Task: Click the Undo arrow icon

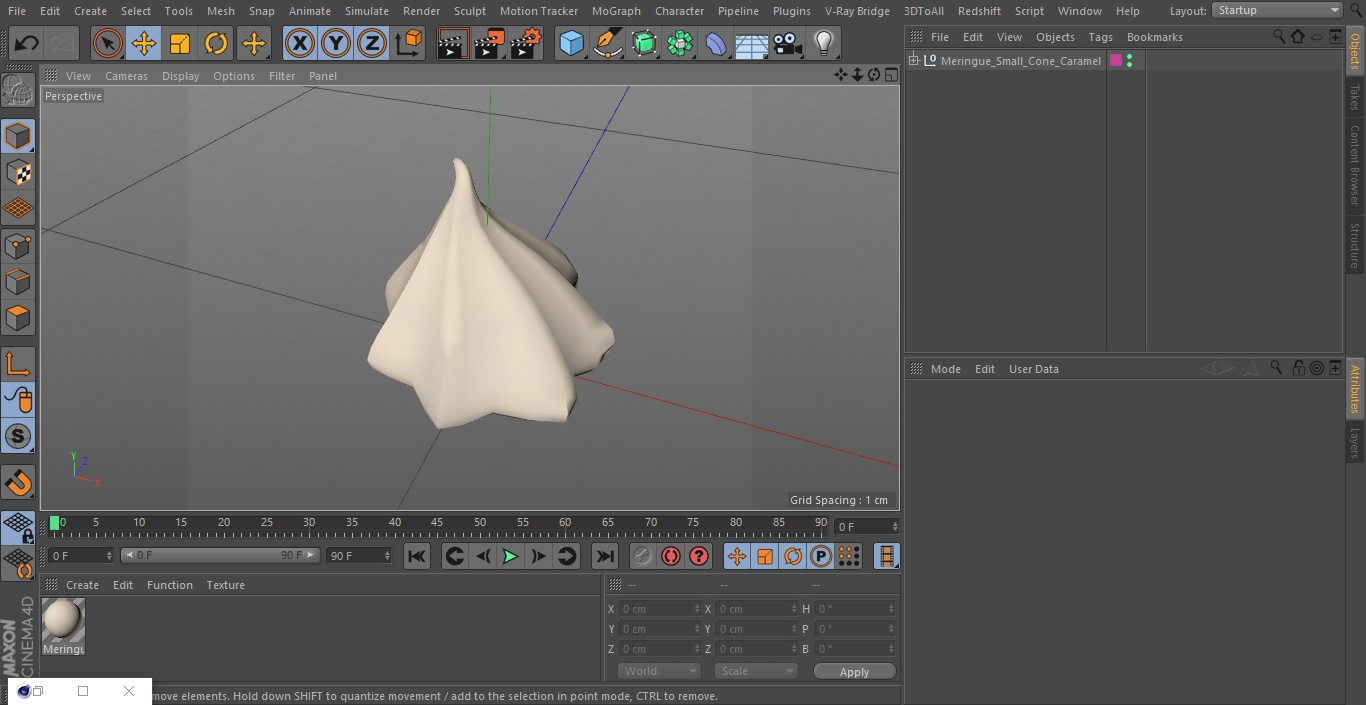Action: point(27,44)
